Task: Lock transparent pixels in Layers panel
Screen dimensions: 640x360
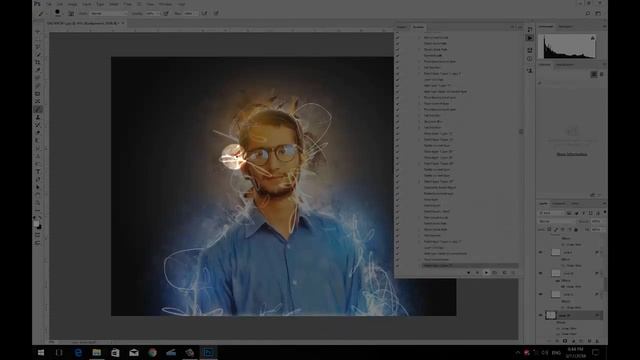Action: pyautogui.click(x=549, y=229)
